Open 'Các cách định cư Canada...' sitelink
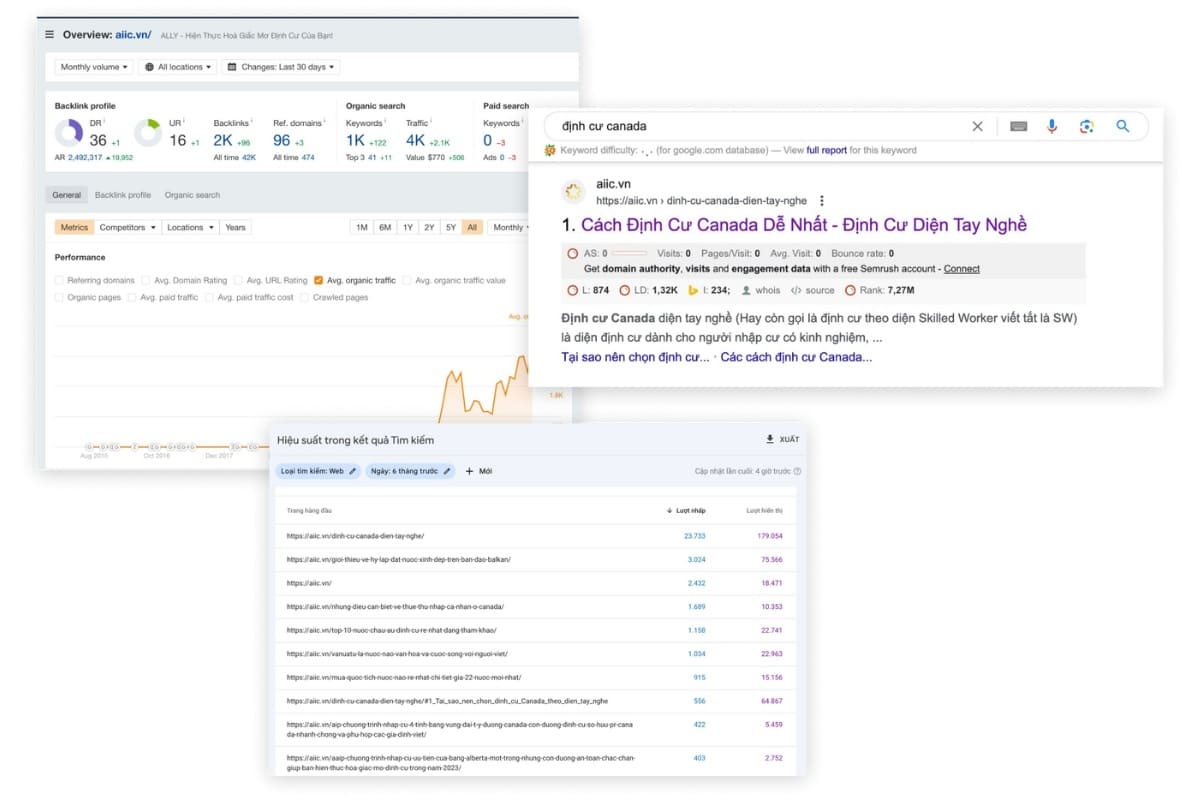This screenshot has width=1200, height=800. (x=796, y=357)
